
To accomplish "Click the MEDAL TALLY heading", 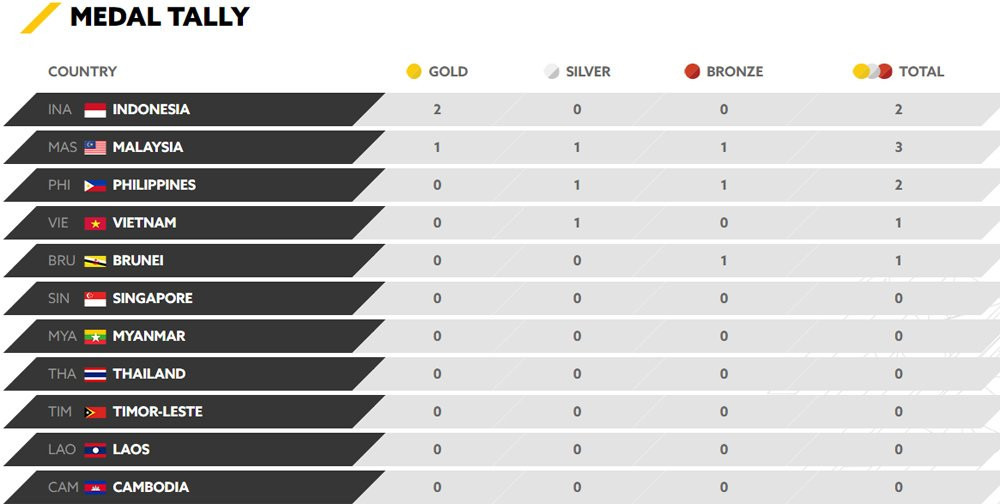I will (160, 17).
